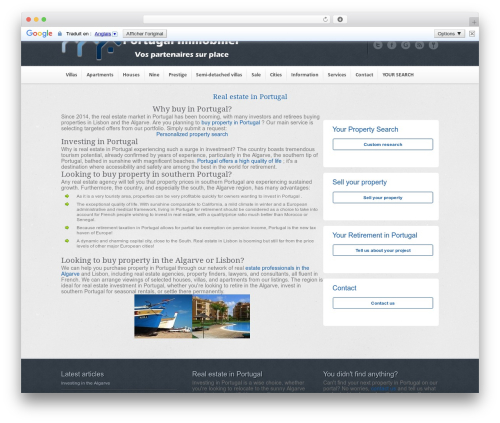500x423 pixels.
Task: Click the Sell your property button
Action: click(383, 197)
